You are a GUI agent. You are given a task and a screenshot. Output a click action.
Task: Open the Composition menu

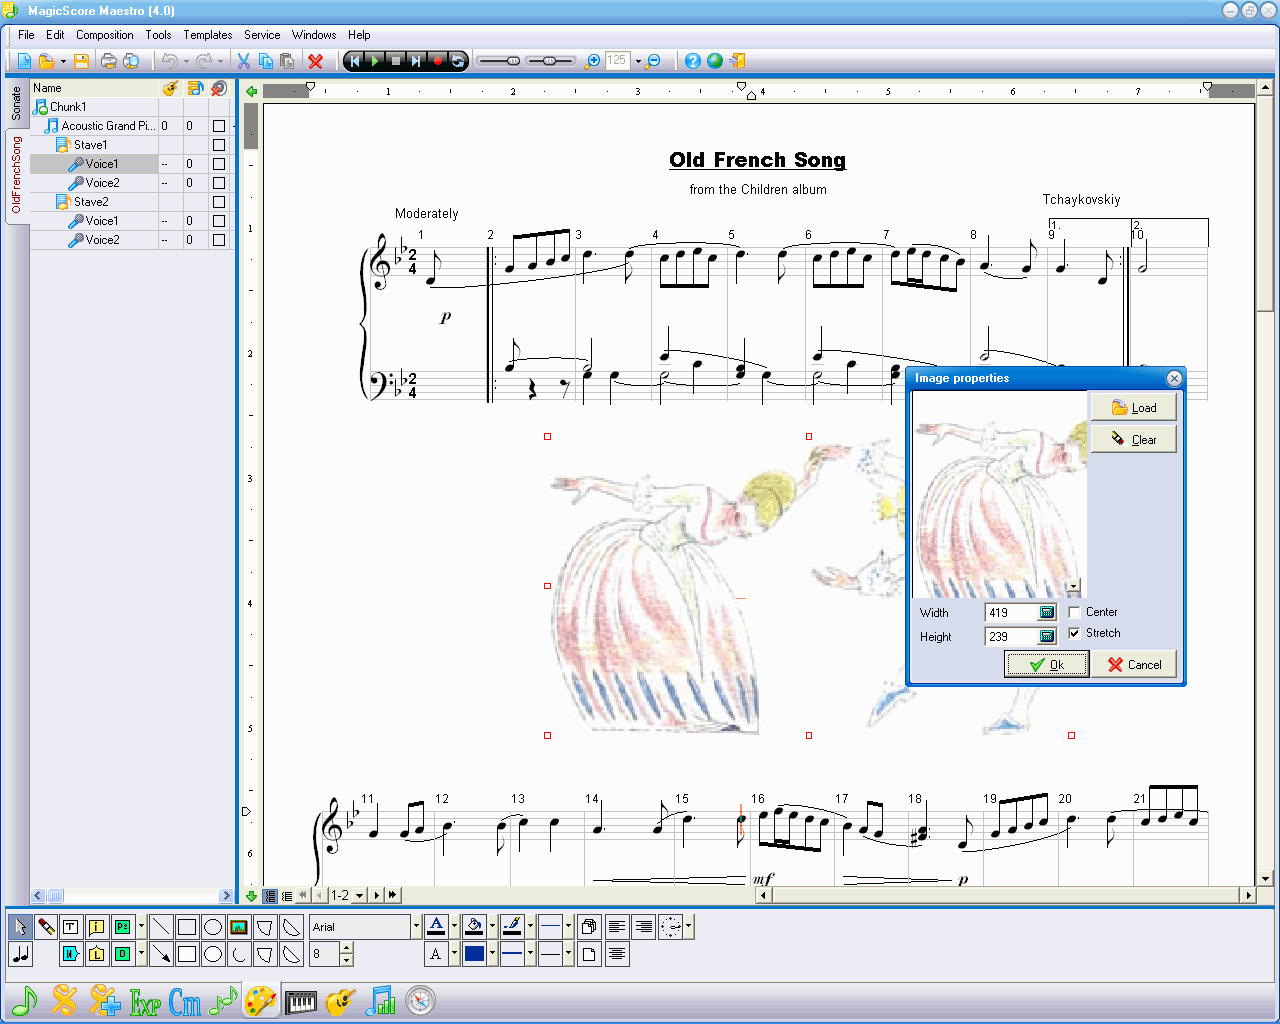(x=104, y=35)
